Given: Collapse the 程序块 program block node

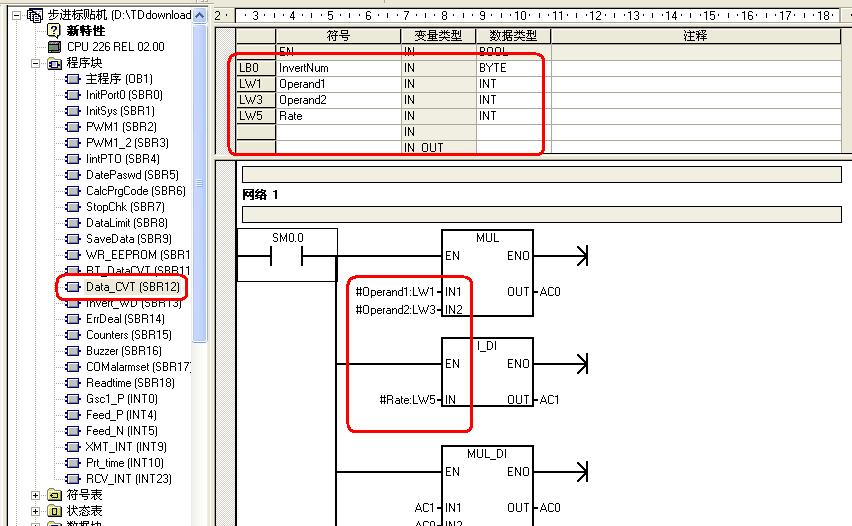Looking at the screenshot, I should pos(37,63).
